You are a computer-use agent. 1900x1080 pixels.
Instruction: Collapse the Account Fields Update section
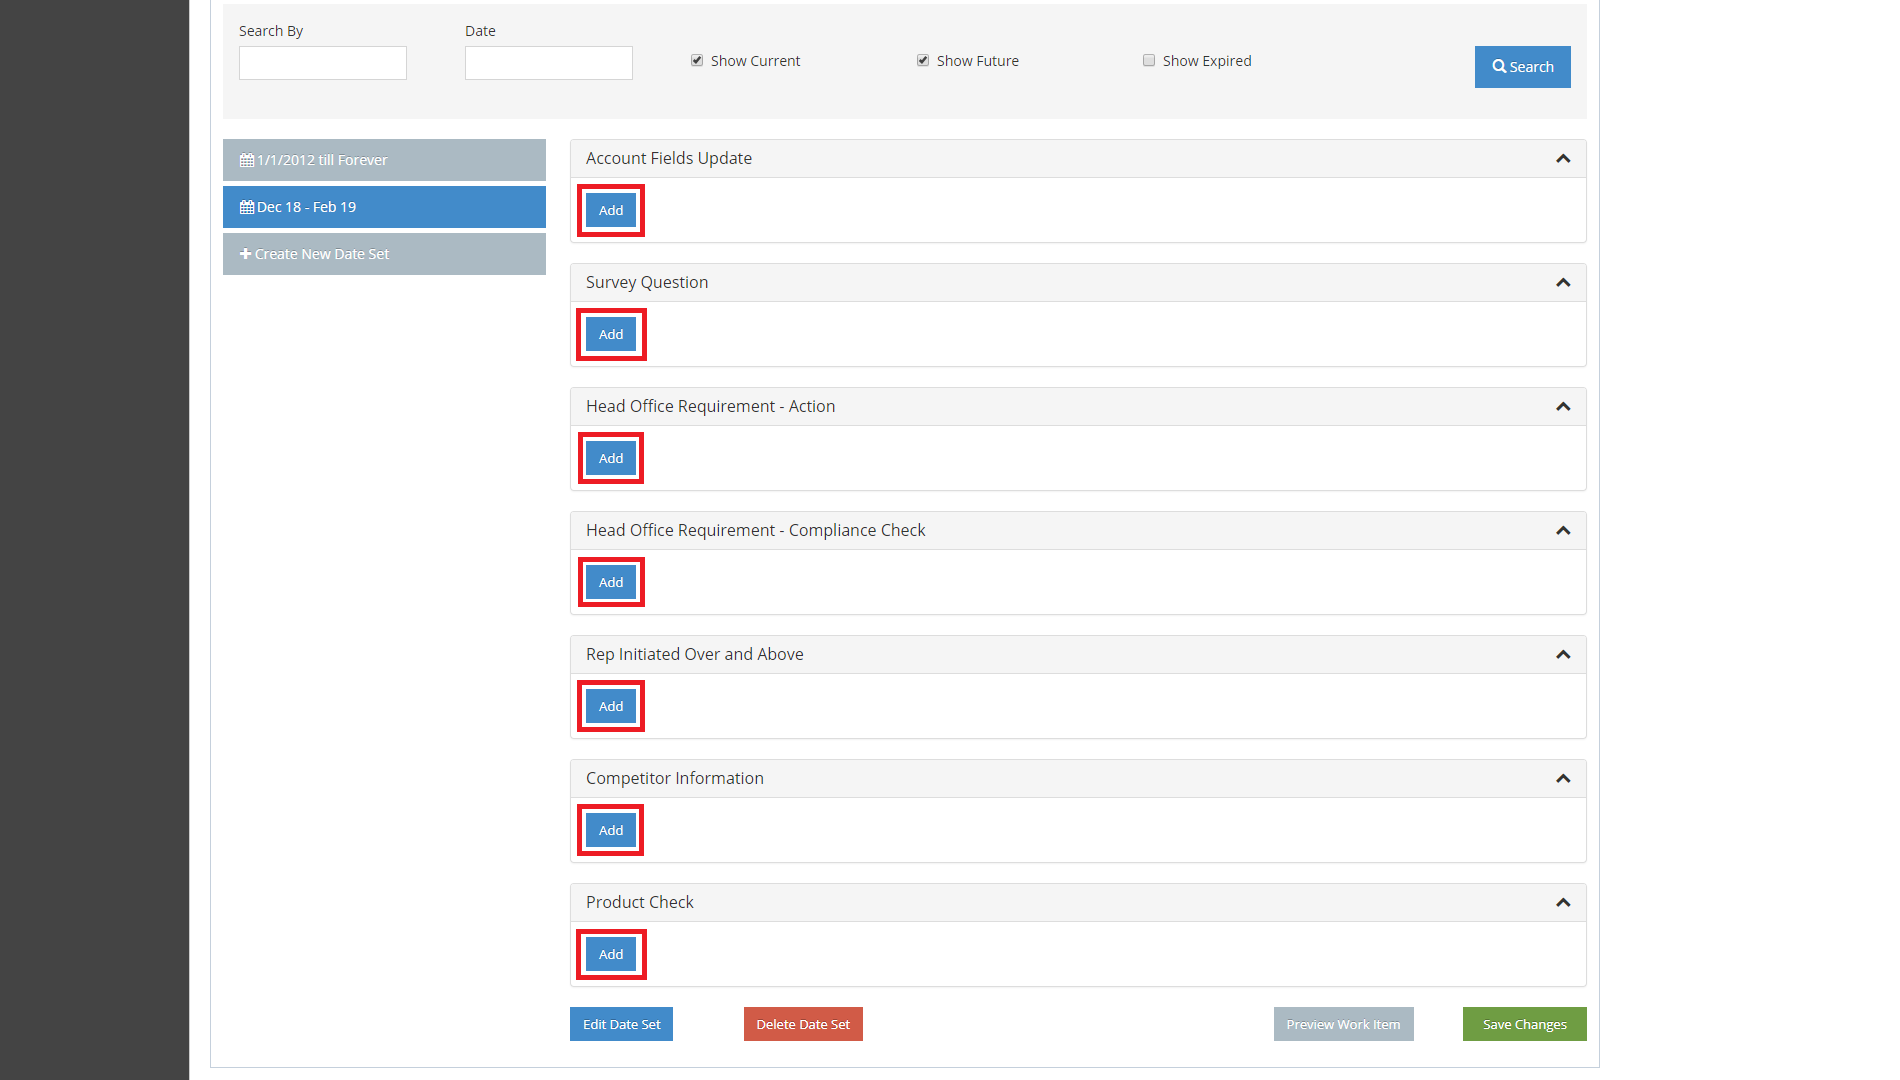tap(1563, 159)
